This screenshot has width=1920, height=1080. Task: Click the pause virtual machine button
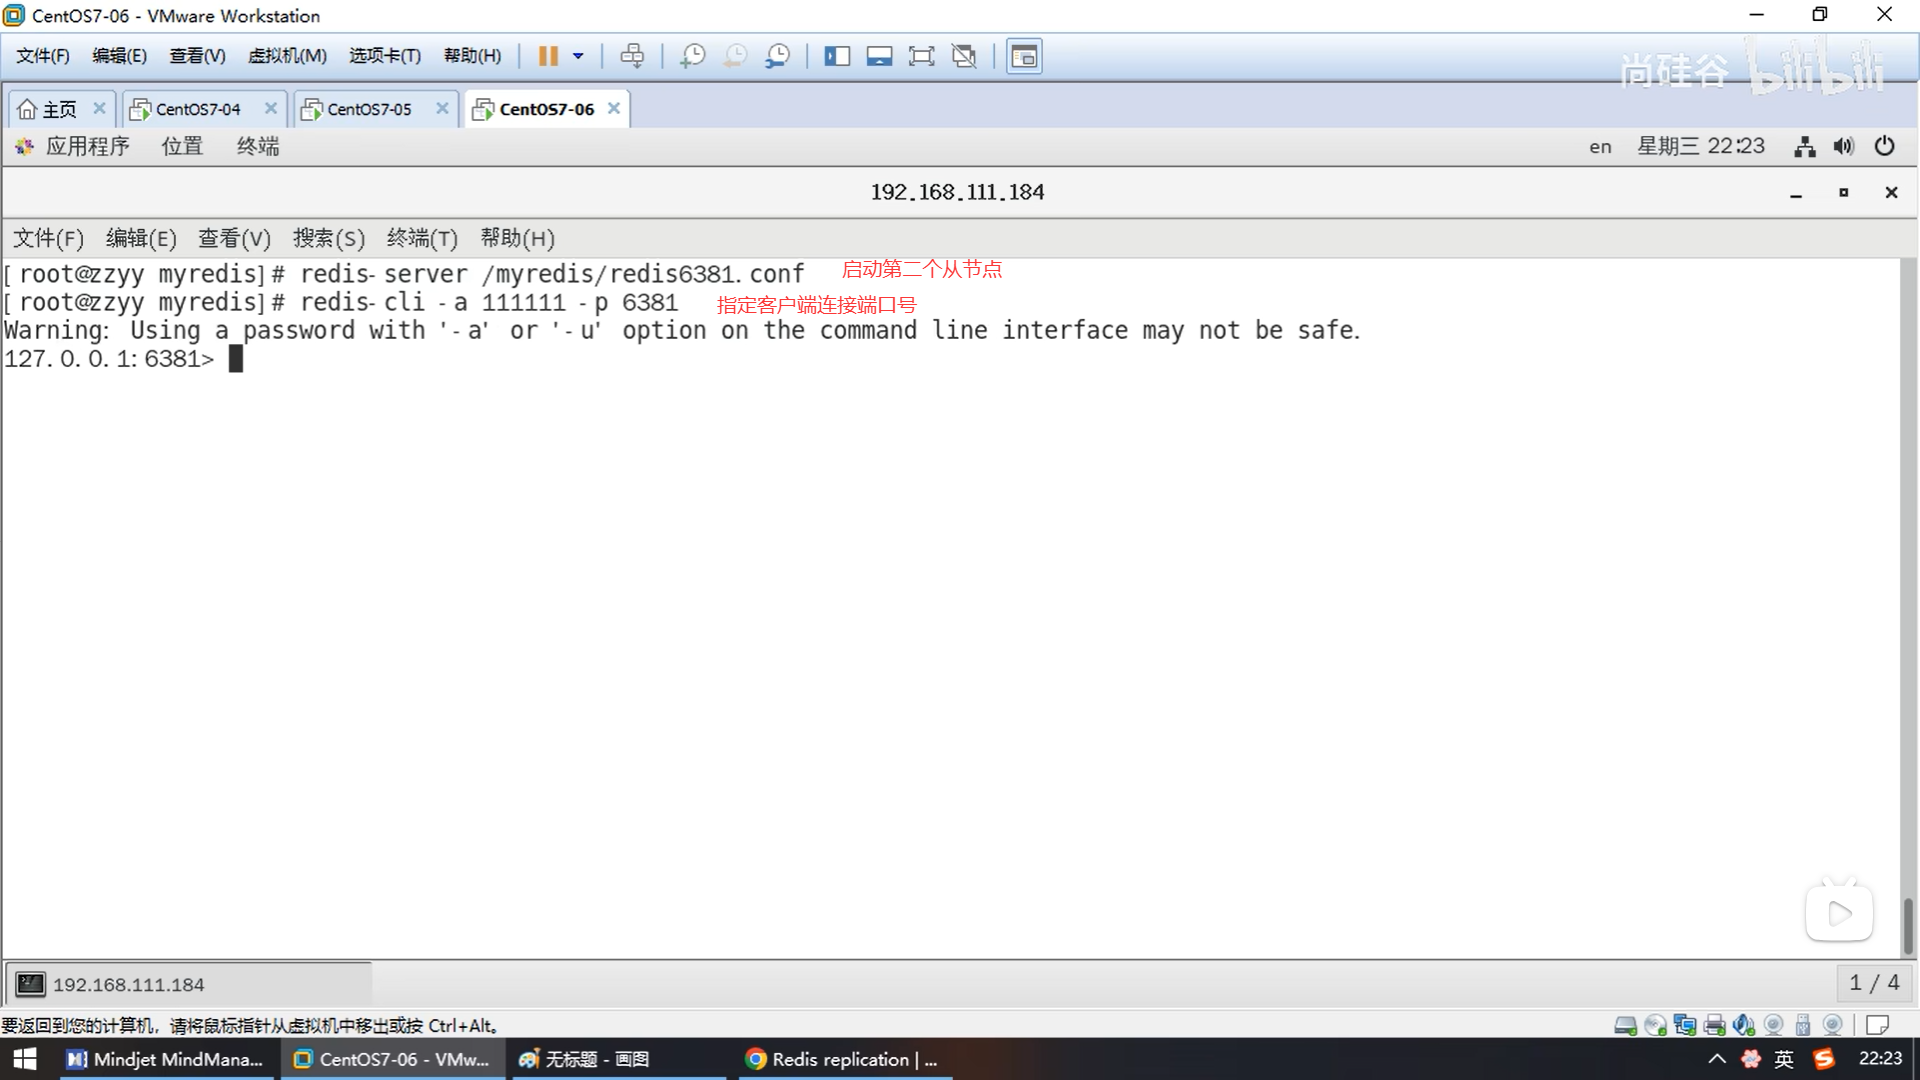[548, 56]
